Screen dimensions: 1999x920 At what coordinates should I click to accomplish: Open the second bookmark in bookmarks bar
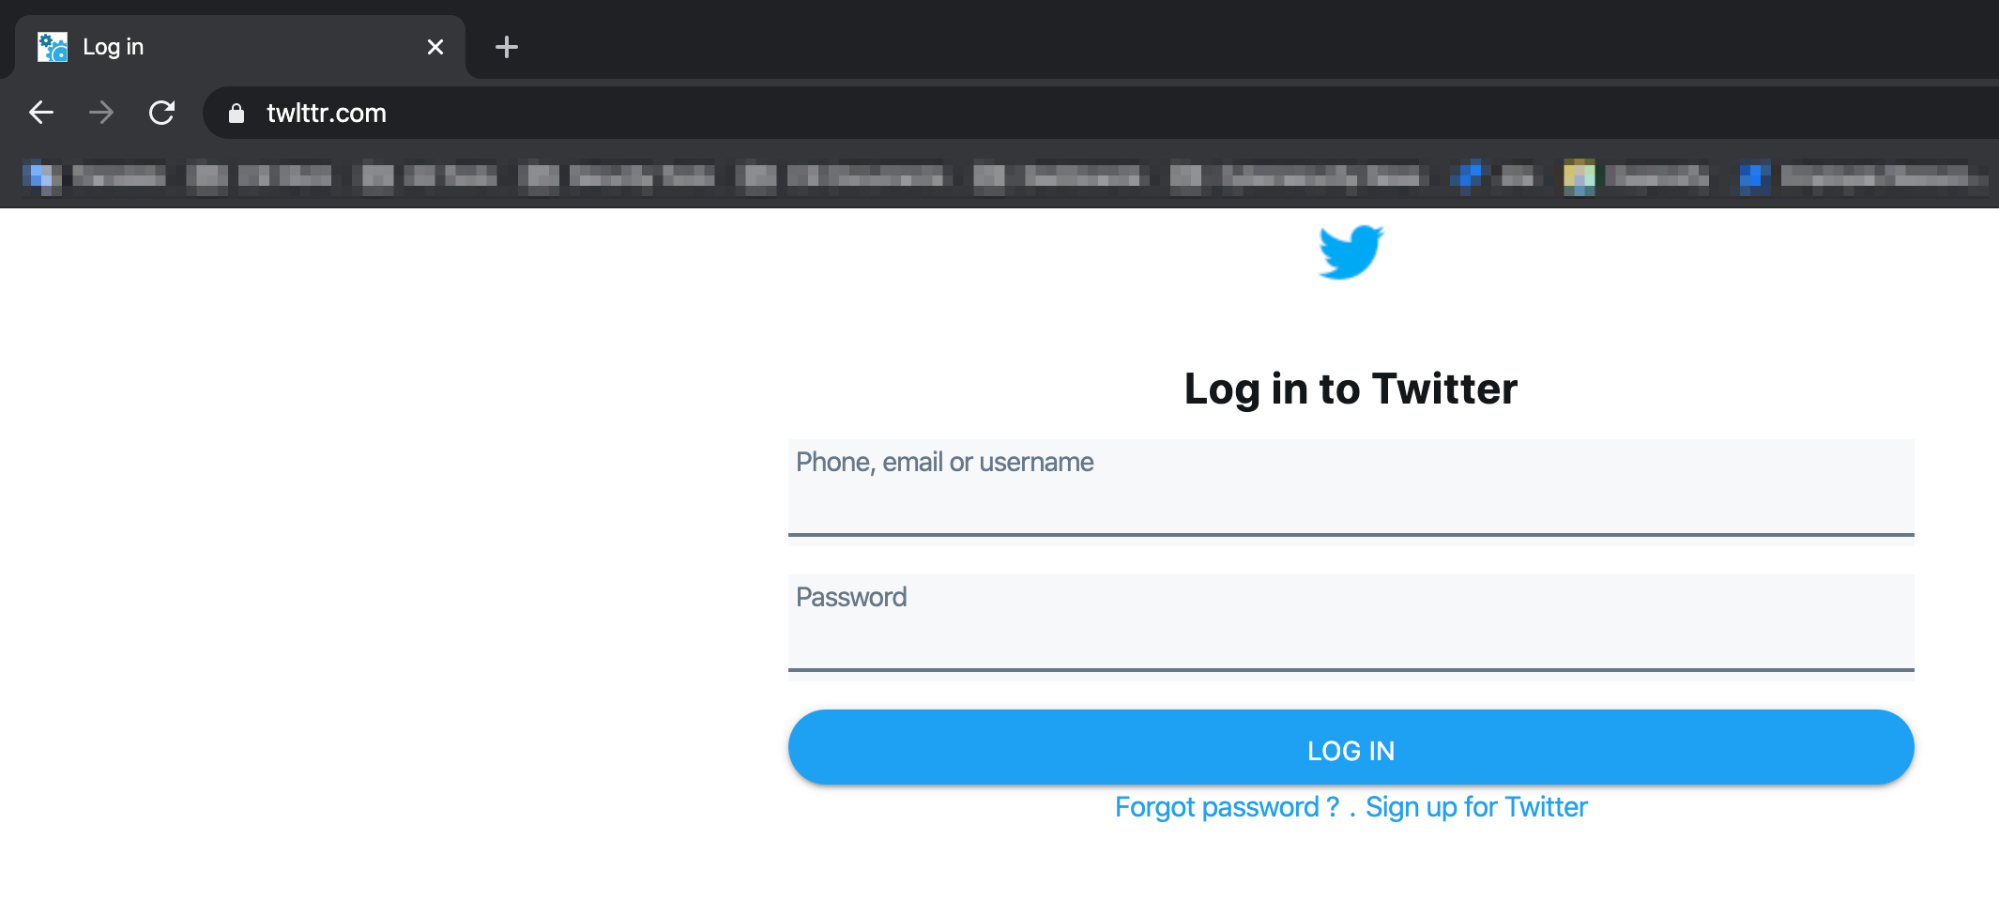click(260, 177)
